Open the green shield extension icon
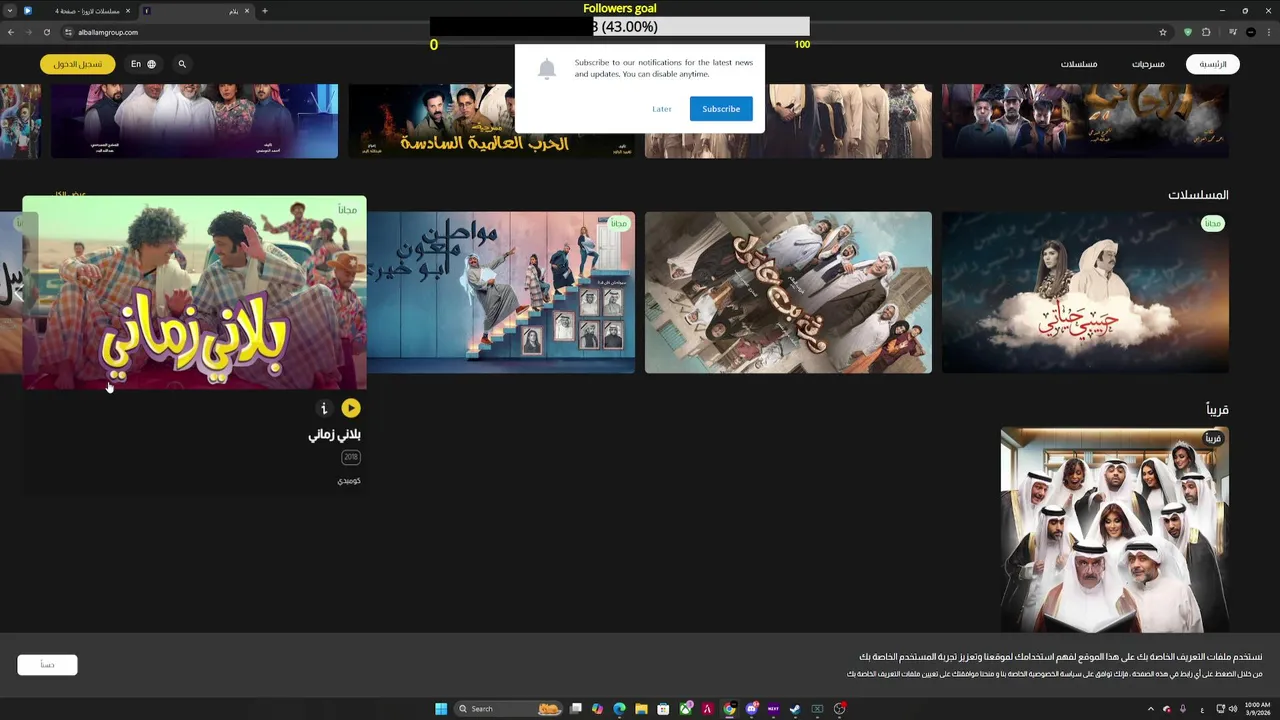 pos(1188,32)
